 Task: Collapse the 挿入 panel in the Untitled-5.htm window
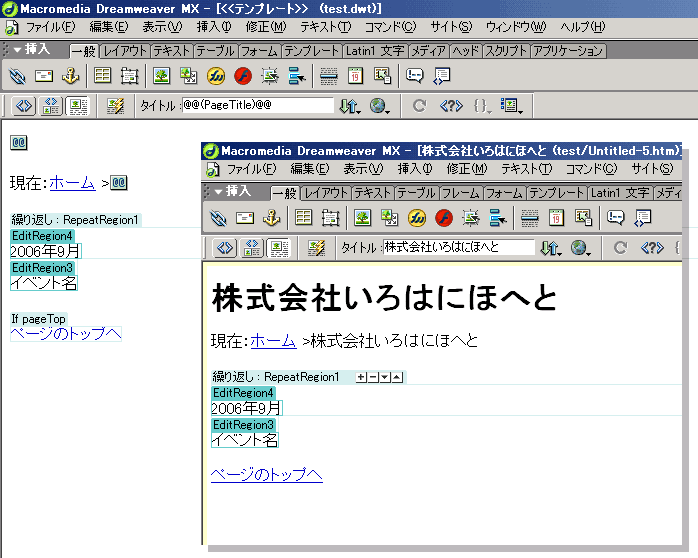click(219, 191)
